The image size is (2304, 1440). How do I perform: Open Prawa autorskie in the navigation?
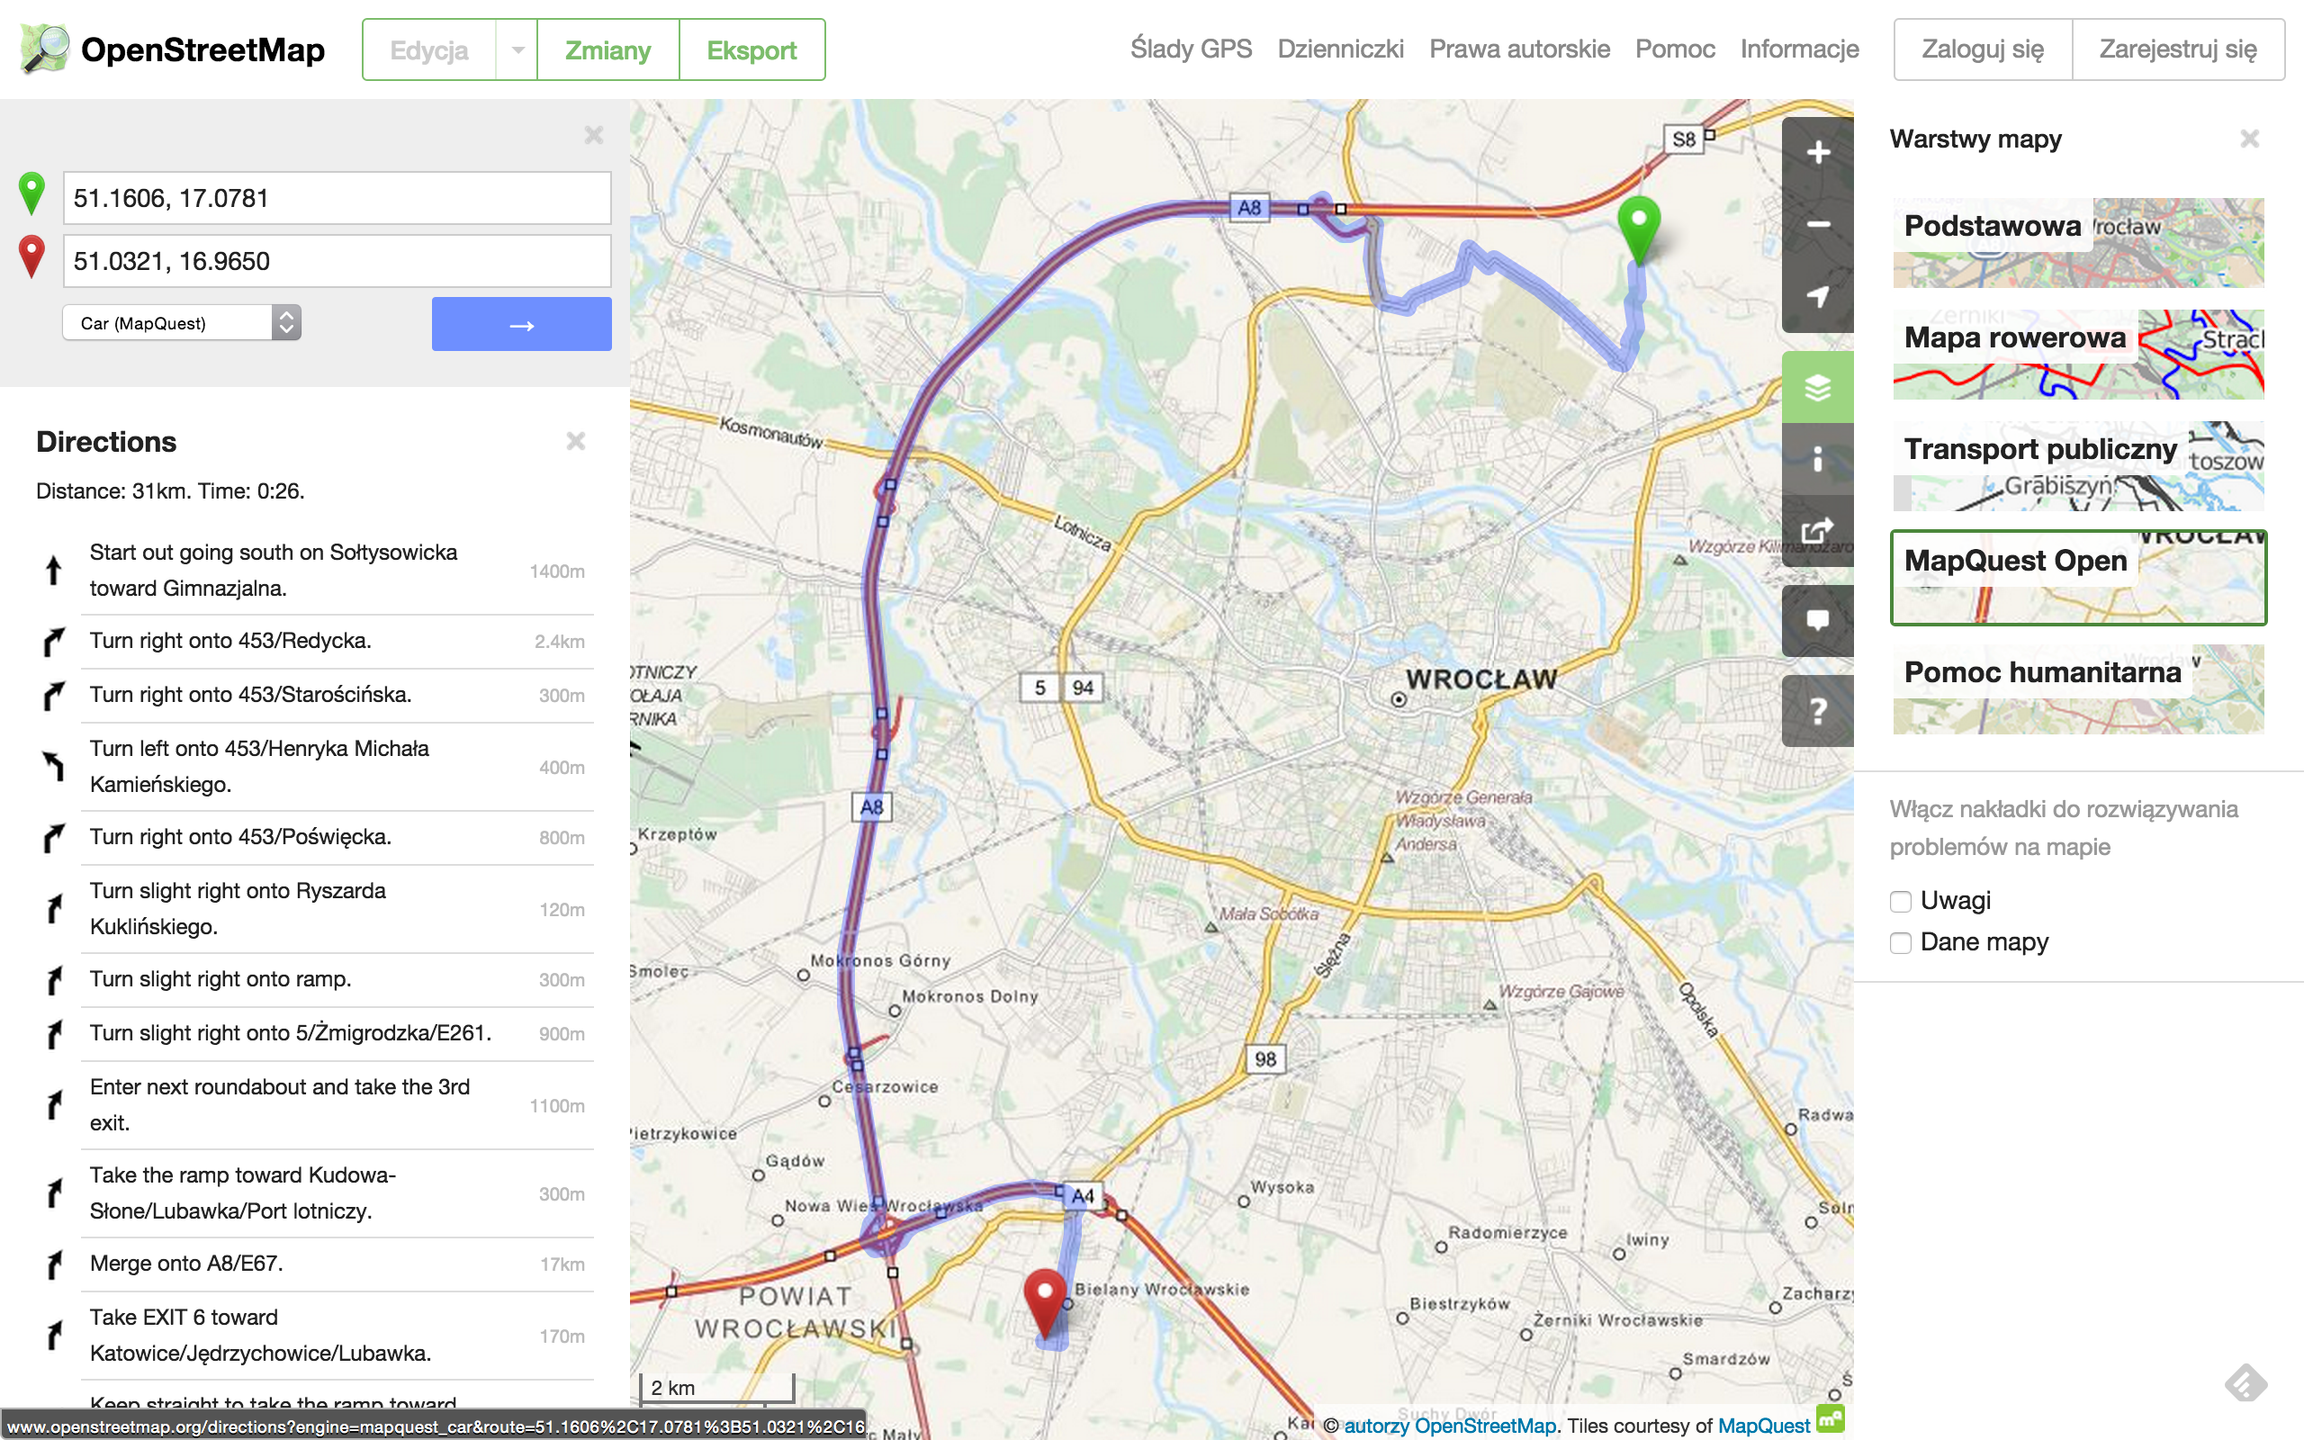point(1520,49)
